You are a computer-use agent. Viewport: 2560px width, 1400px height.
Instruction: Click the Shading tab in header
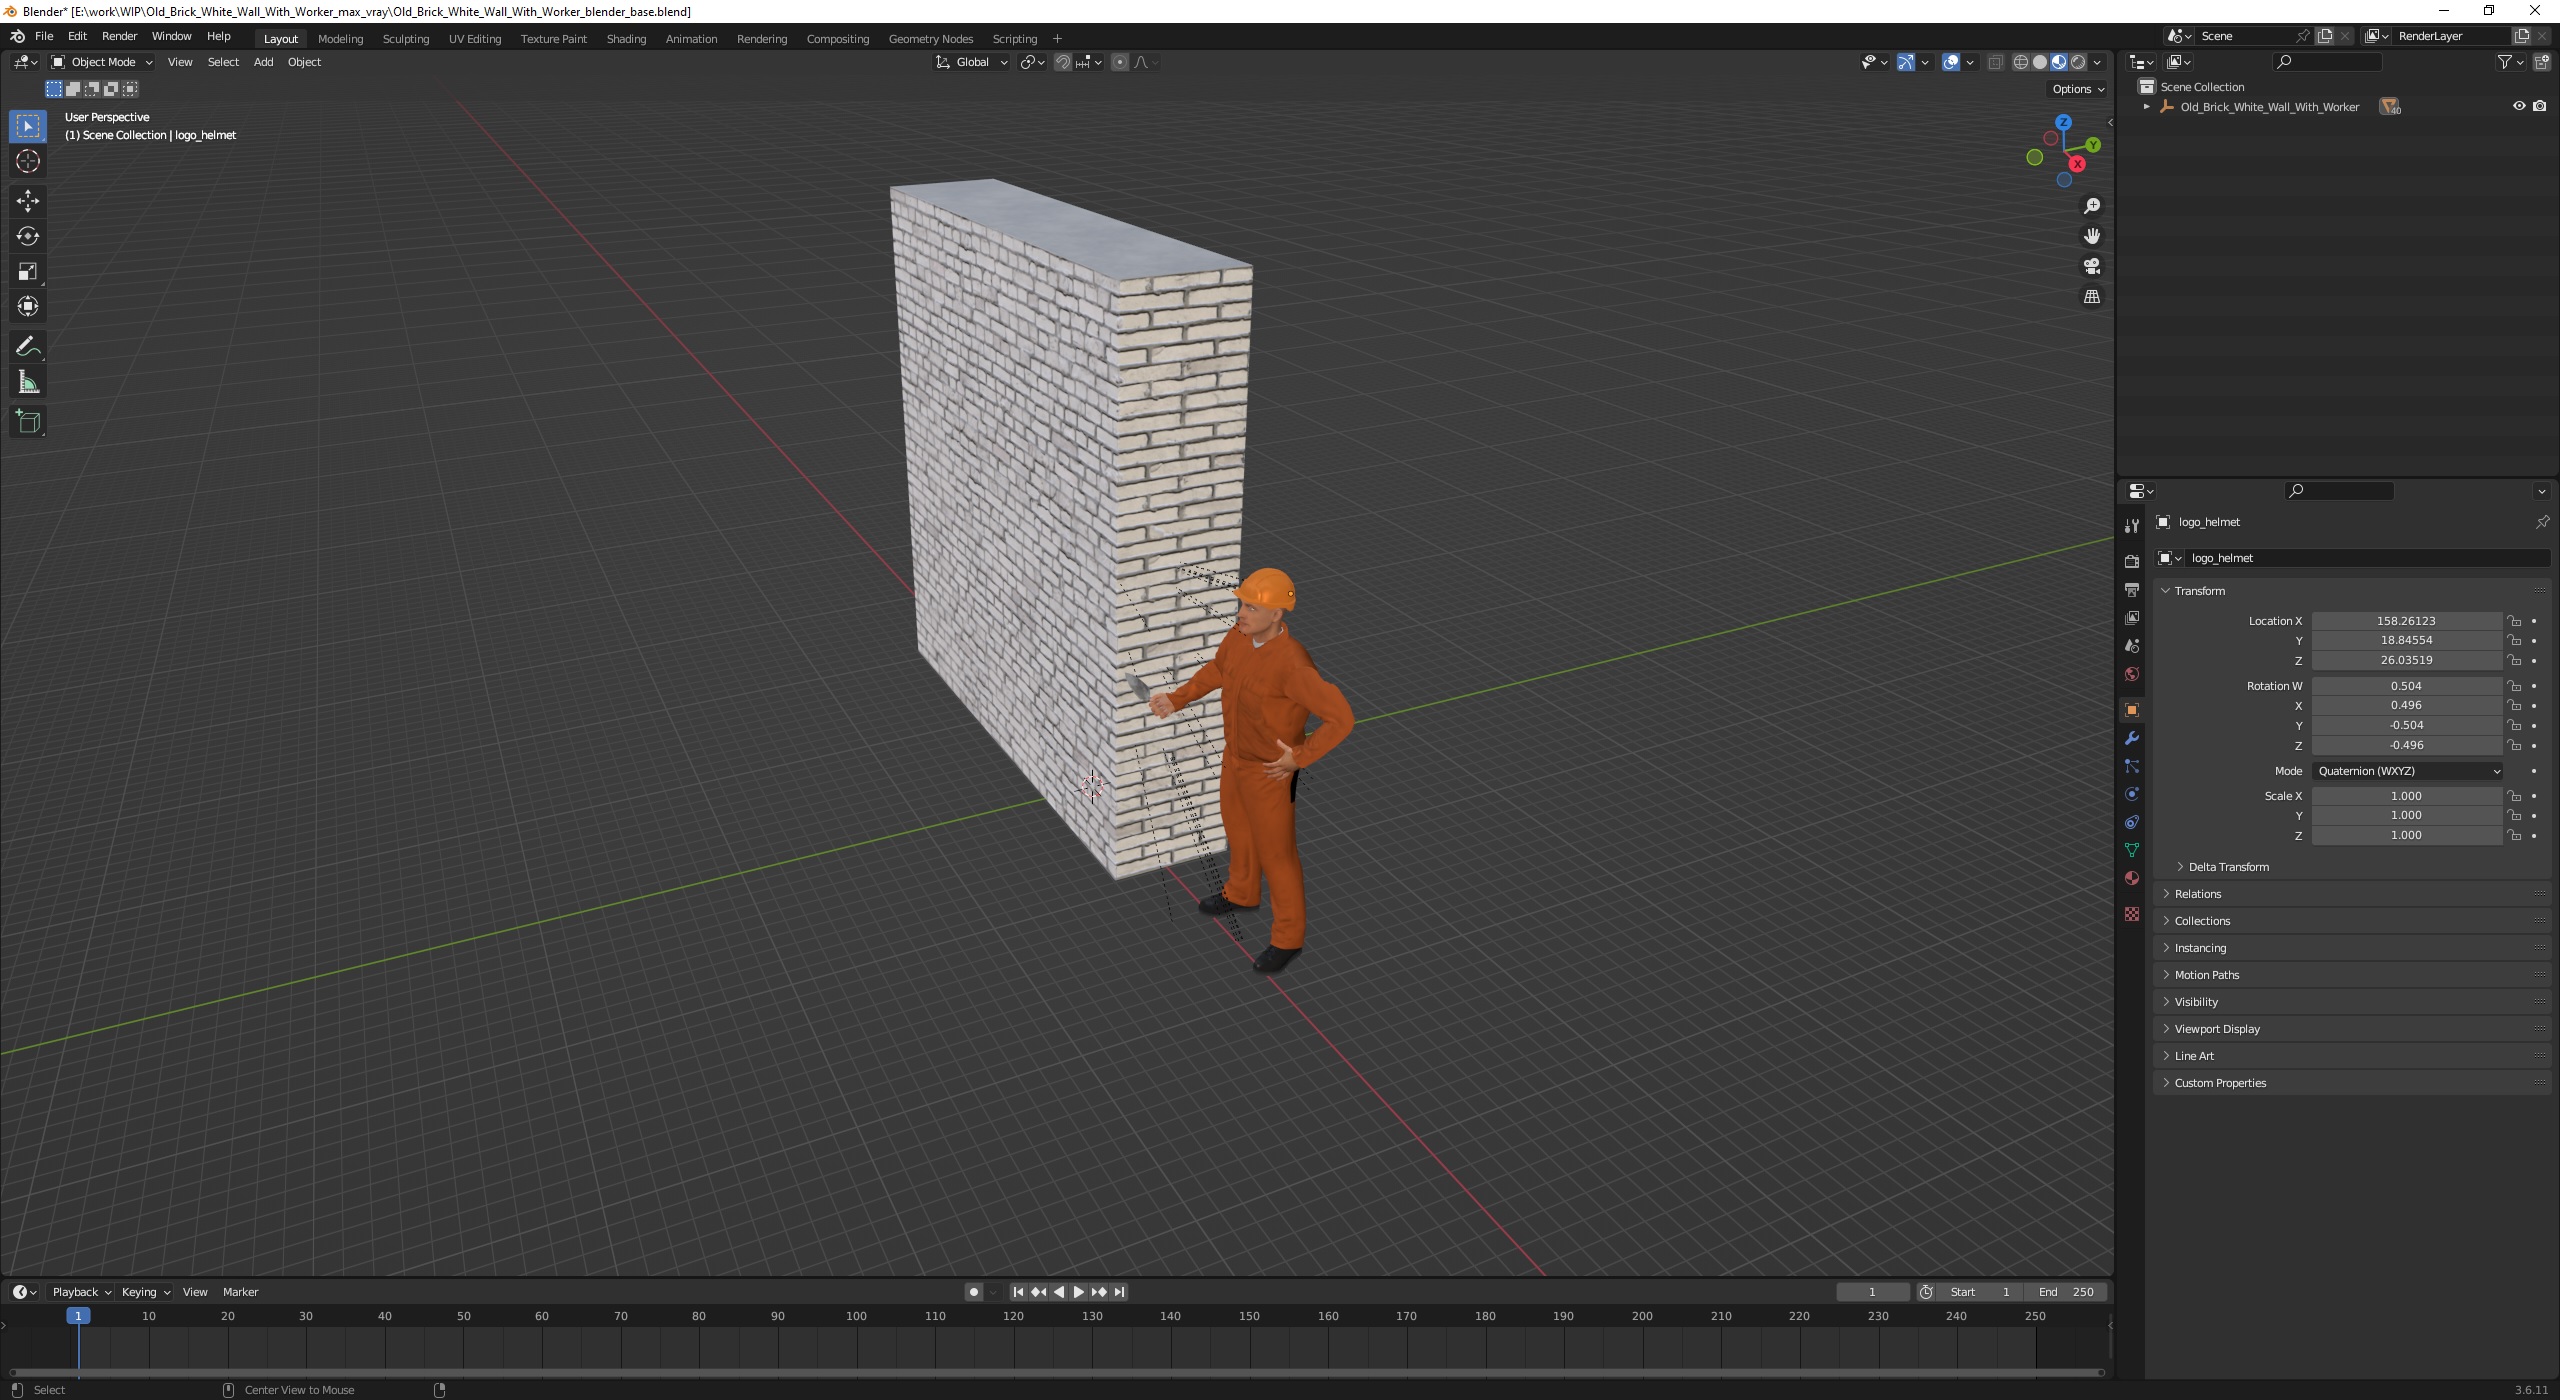(624, 38)
